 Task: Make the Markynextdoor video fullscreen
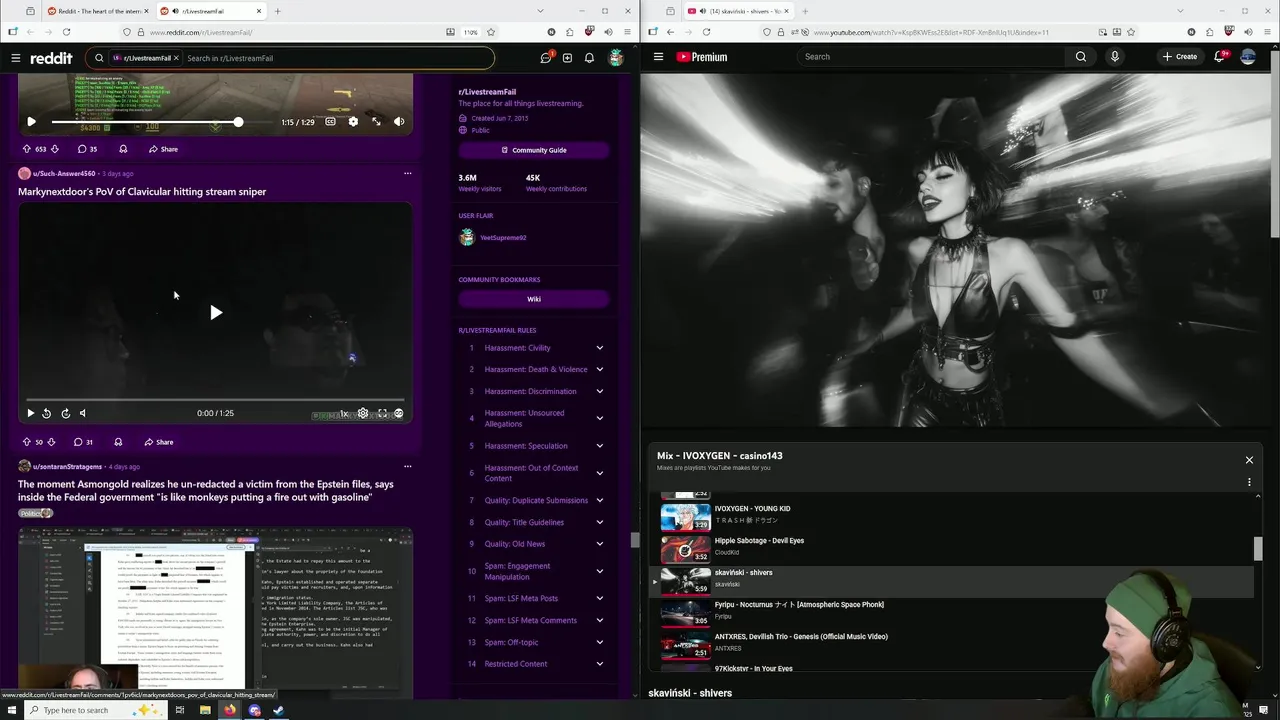tap(382, 413)
